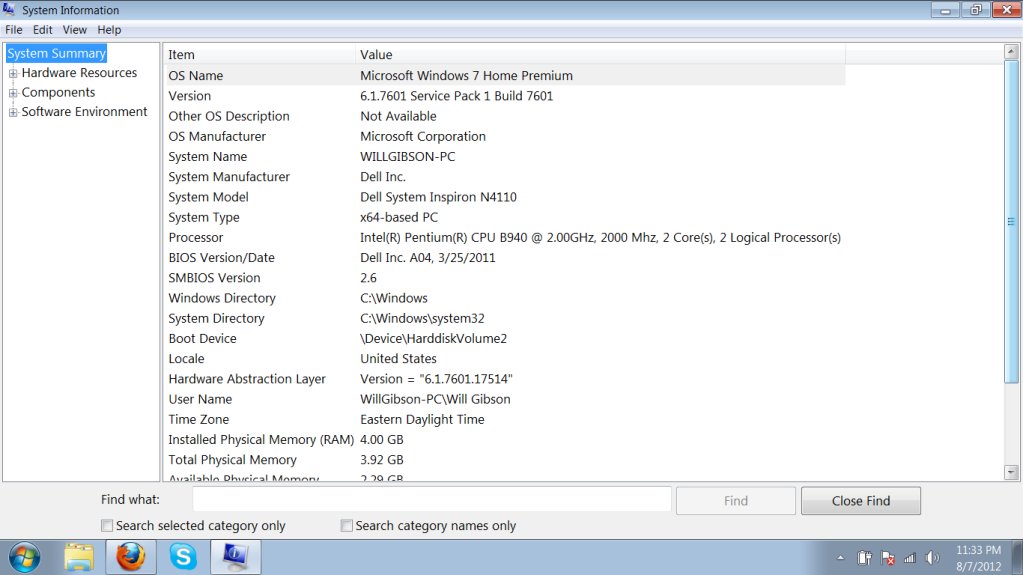1023x575 pixels.
Task: Select the Locale row
Action: click(506, 359)
